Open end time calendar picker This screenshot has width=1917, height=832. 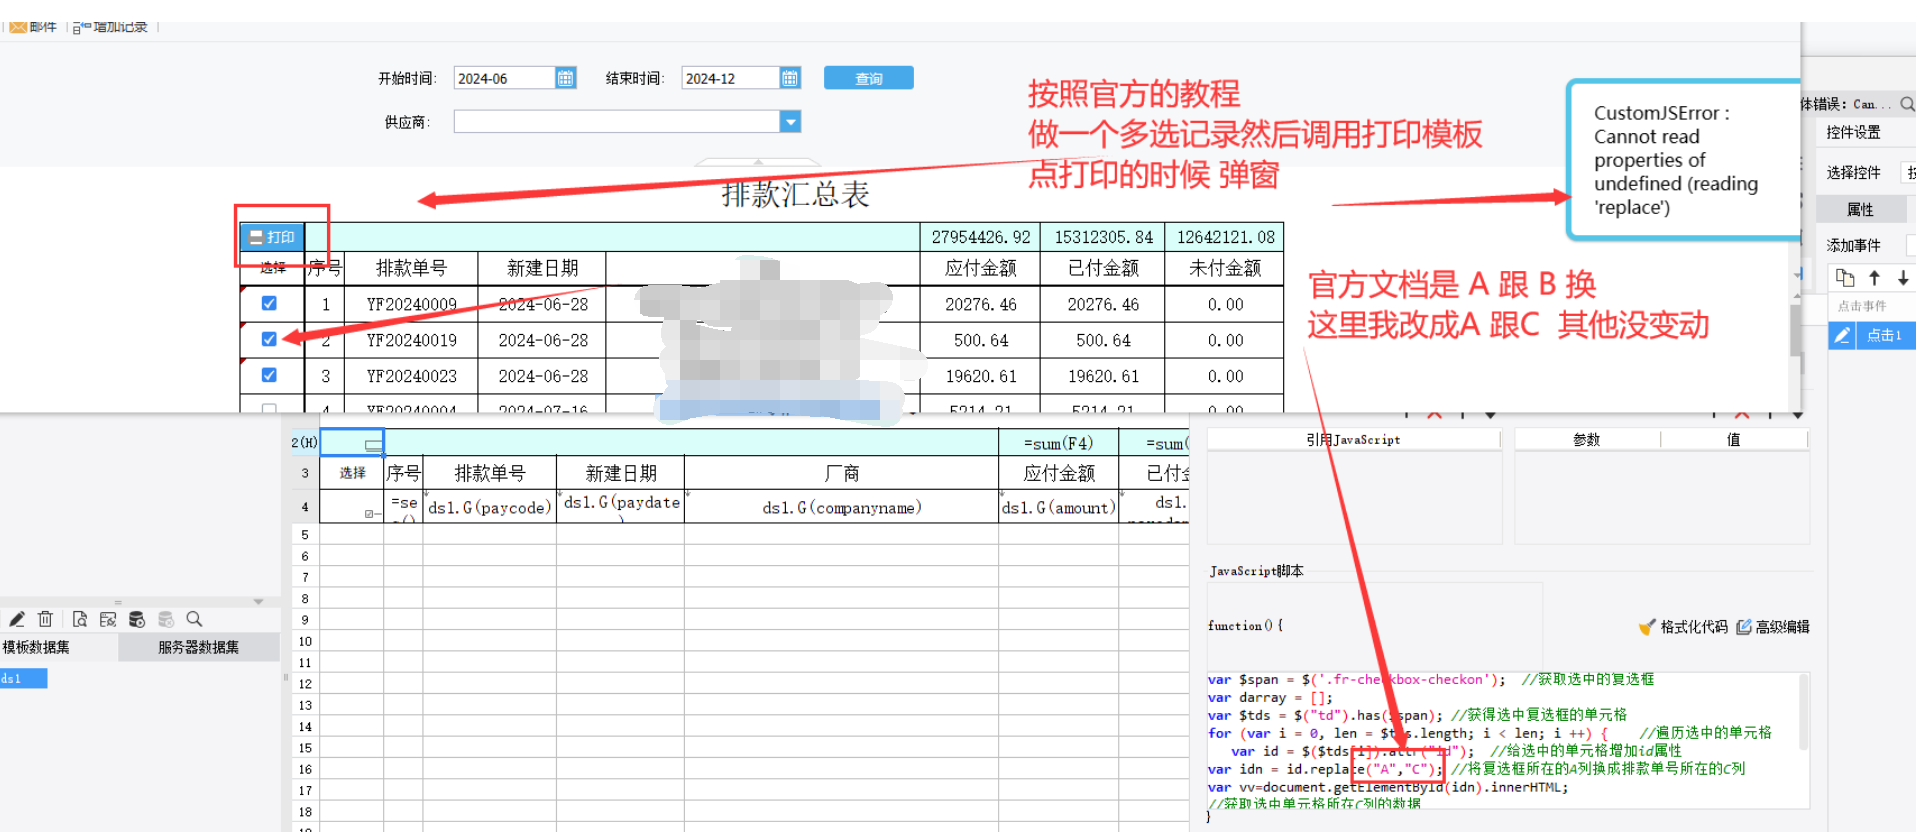coord(790,78)
